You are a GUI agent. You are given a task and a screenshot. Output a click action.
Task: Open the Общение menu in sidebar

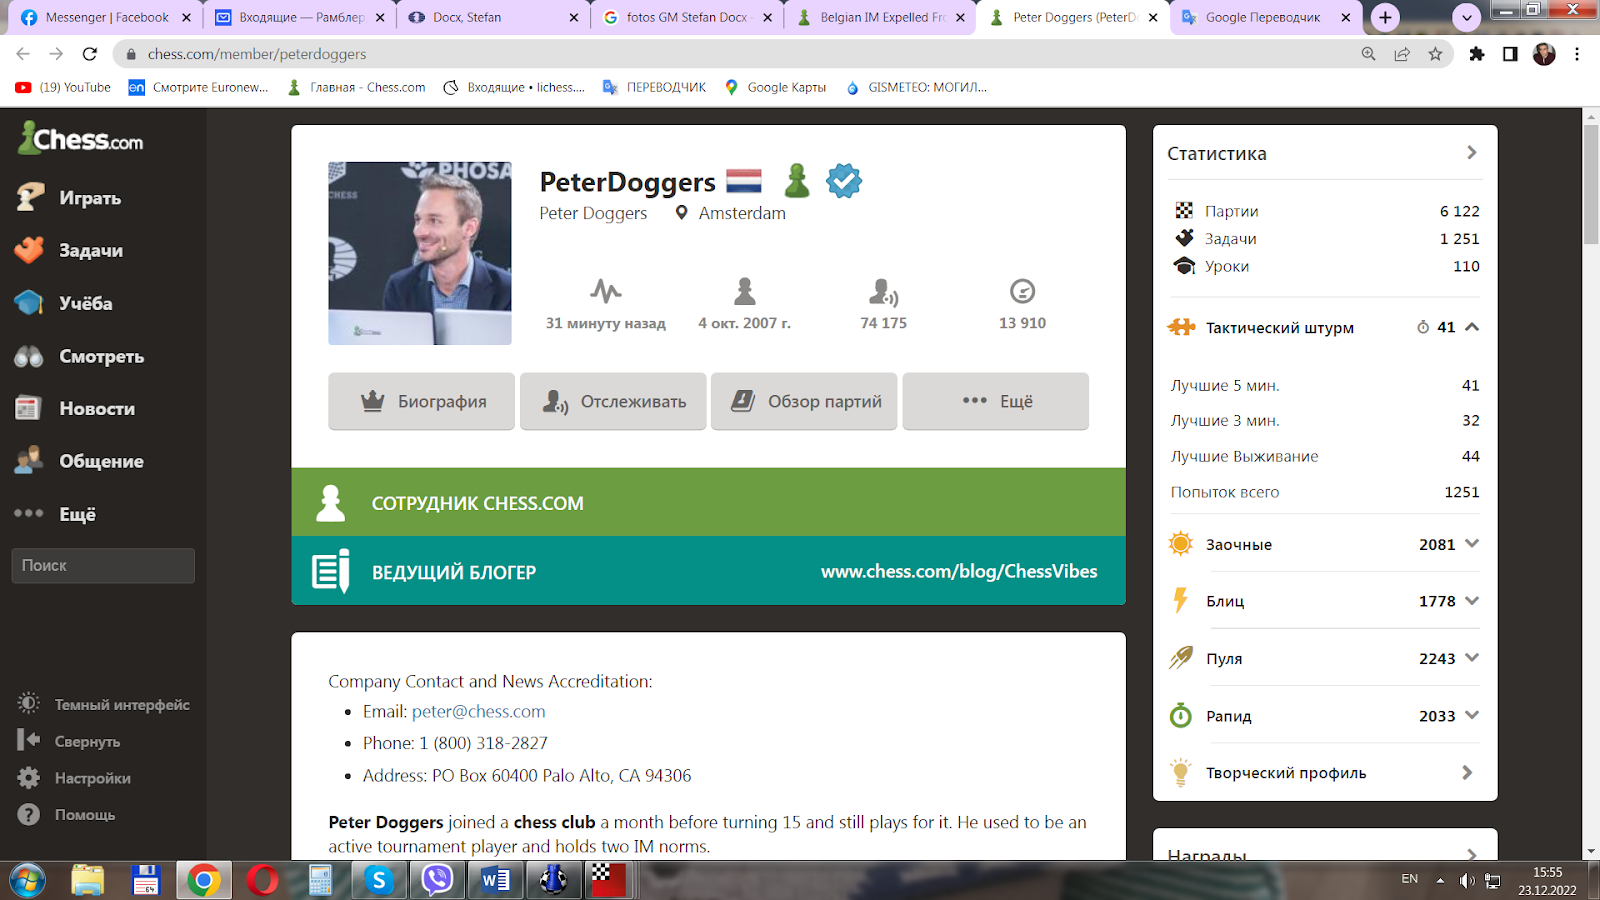click(103, 461)
